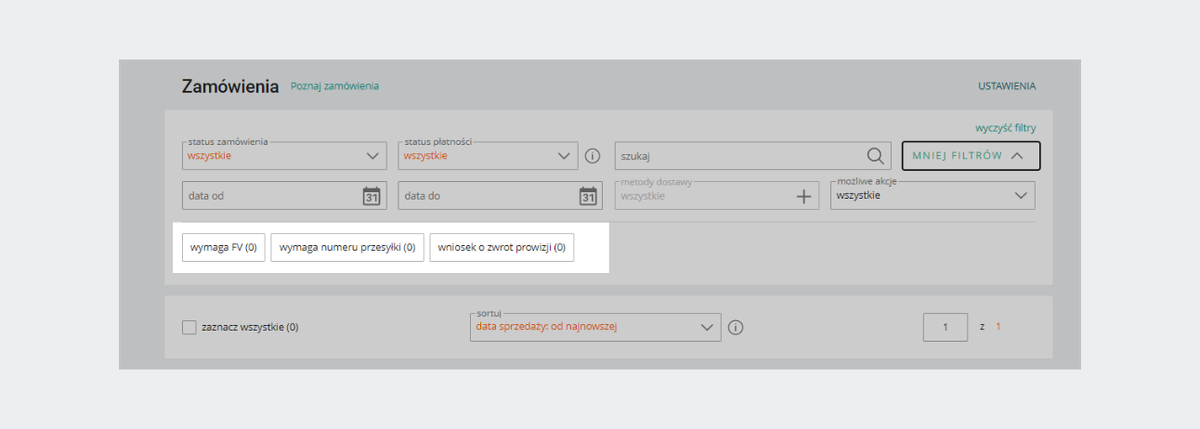Expand the 'status płatności' dropdown
Screen dimensions: 1200x429
point(488,155)
